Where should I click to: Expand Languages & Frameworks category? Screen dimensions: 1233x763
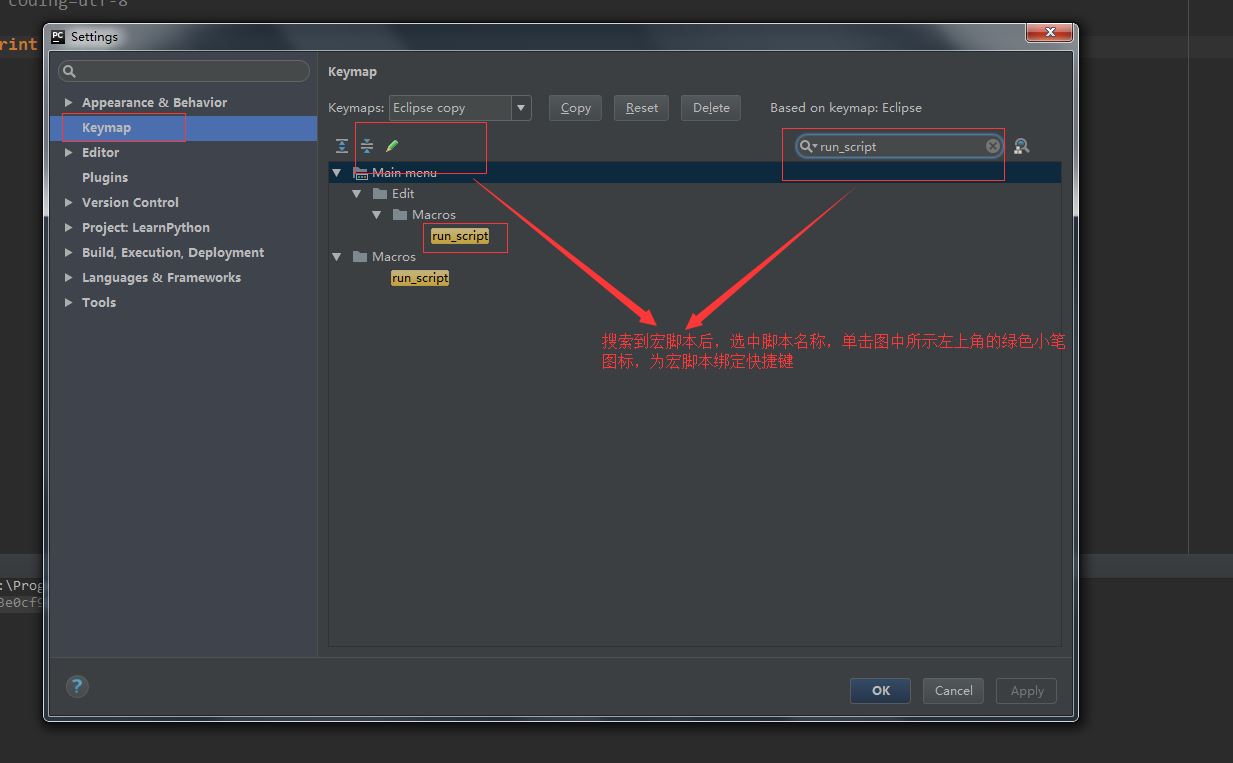tap(68, 278)
